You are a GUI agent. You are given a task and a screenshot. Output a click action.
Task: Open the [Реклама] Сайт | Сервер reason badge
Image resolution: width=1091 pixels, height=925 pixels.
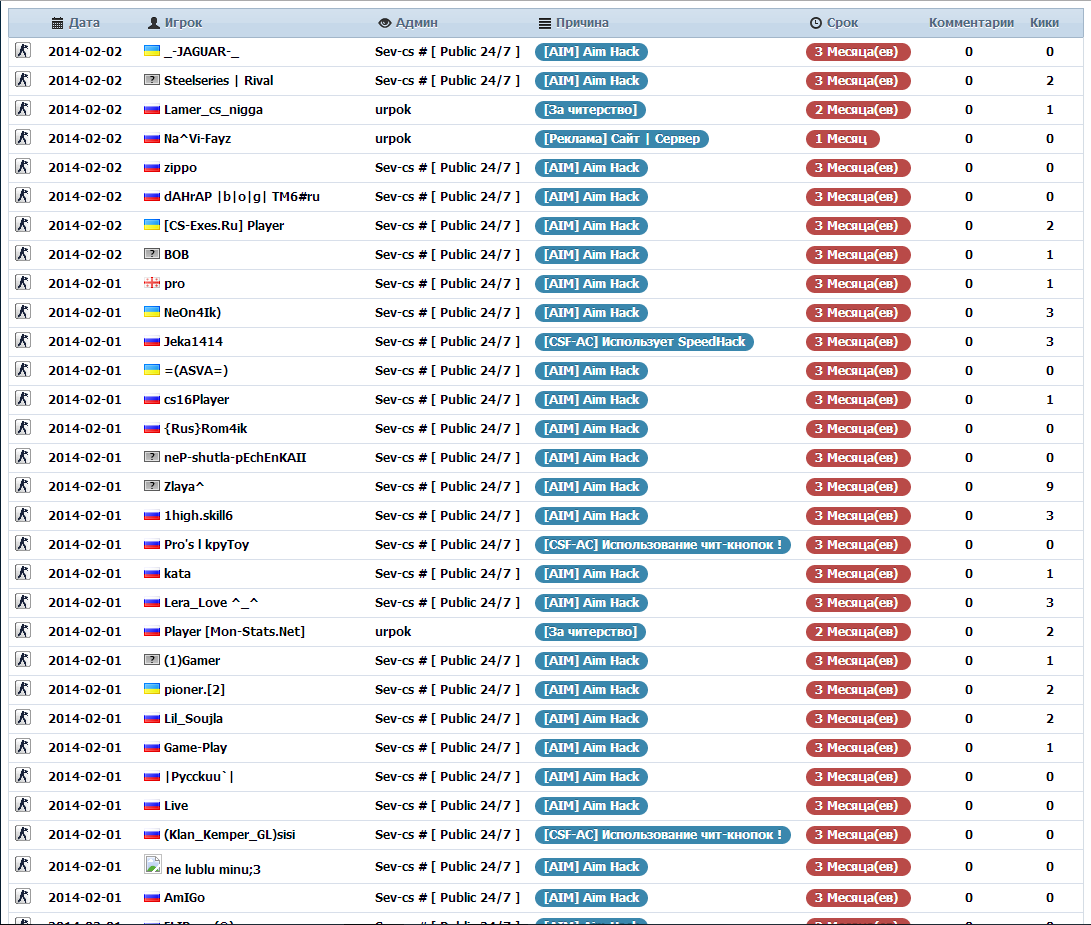tap(622, 139)
